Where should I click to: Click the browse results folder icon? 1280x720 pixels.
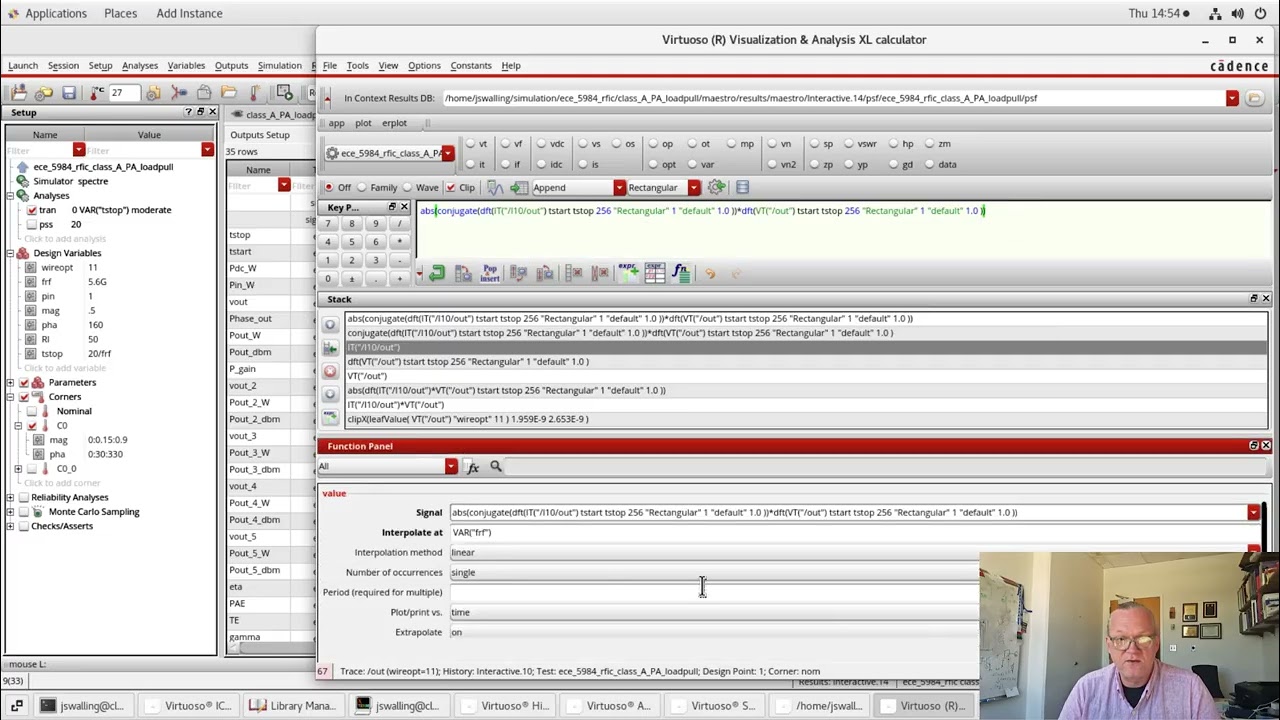point(1255,98)
